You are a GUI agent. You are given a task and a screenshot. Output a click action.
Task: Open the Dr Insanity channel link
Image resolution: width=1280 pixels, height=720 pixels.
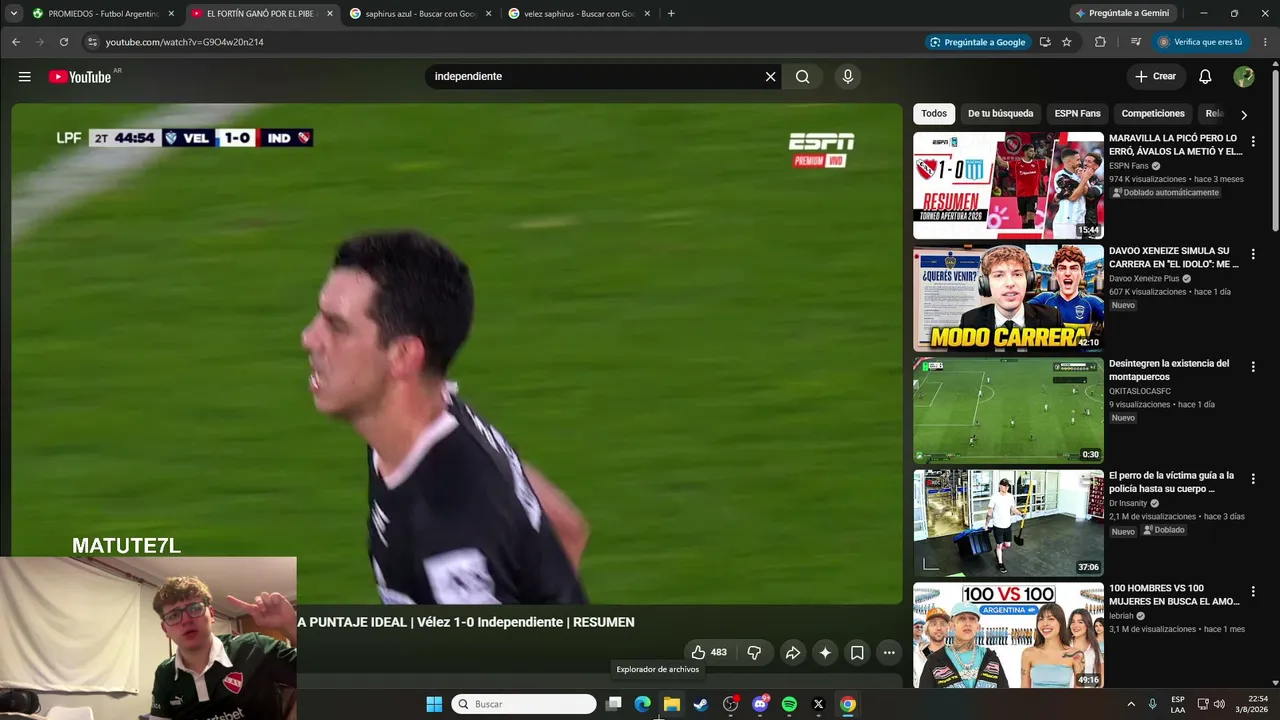point(1128,503)
